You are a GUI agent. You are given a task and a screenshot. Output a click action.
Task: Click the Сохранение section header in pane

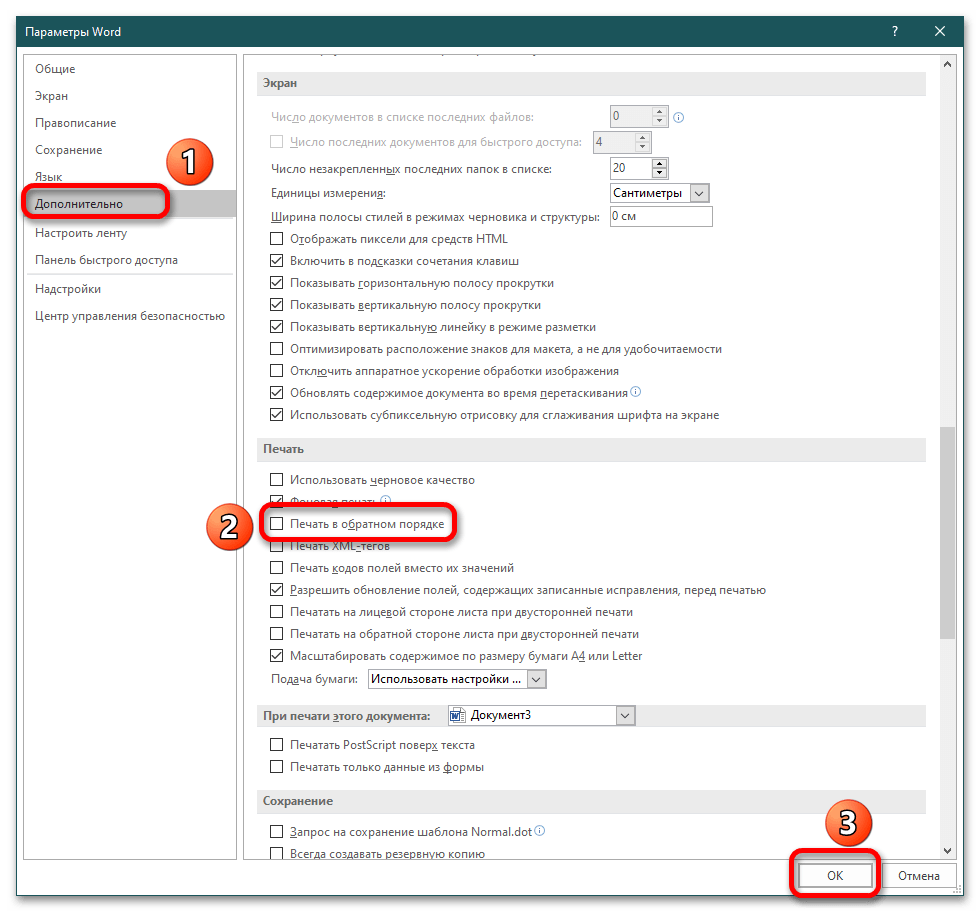pyautogui.click(x=591, y=801)
